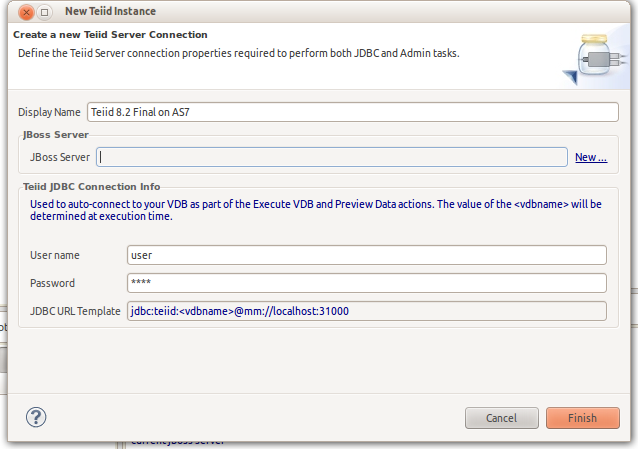Click the 'JDBC URL Template' label
This screenshot has height=449, width=638.
coord(75,311)
